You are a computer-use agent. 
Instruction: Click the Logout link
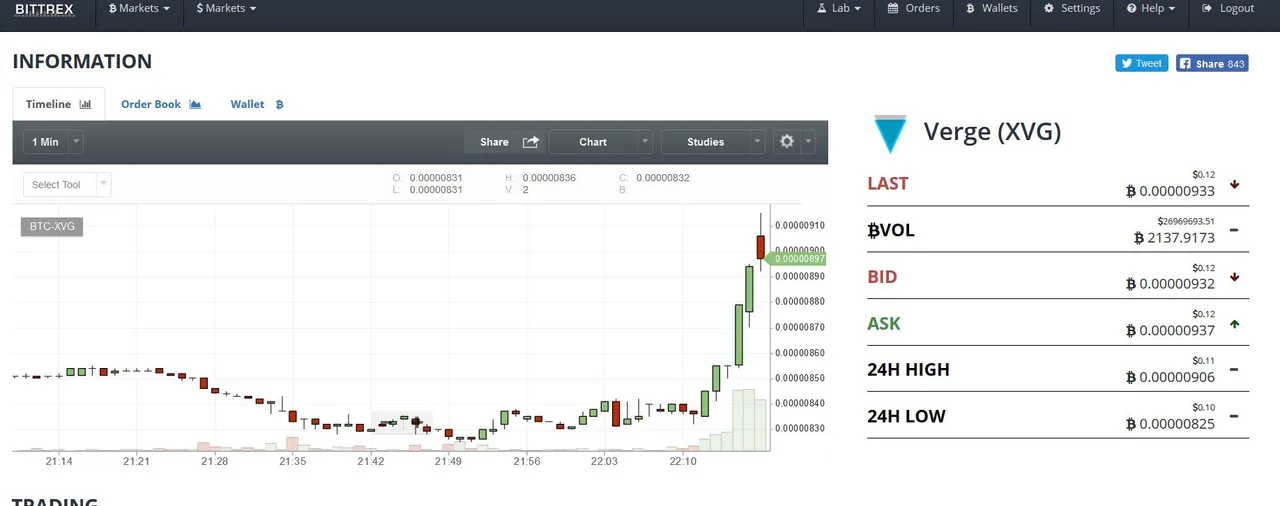point(1228,9)
